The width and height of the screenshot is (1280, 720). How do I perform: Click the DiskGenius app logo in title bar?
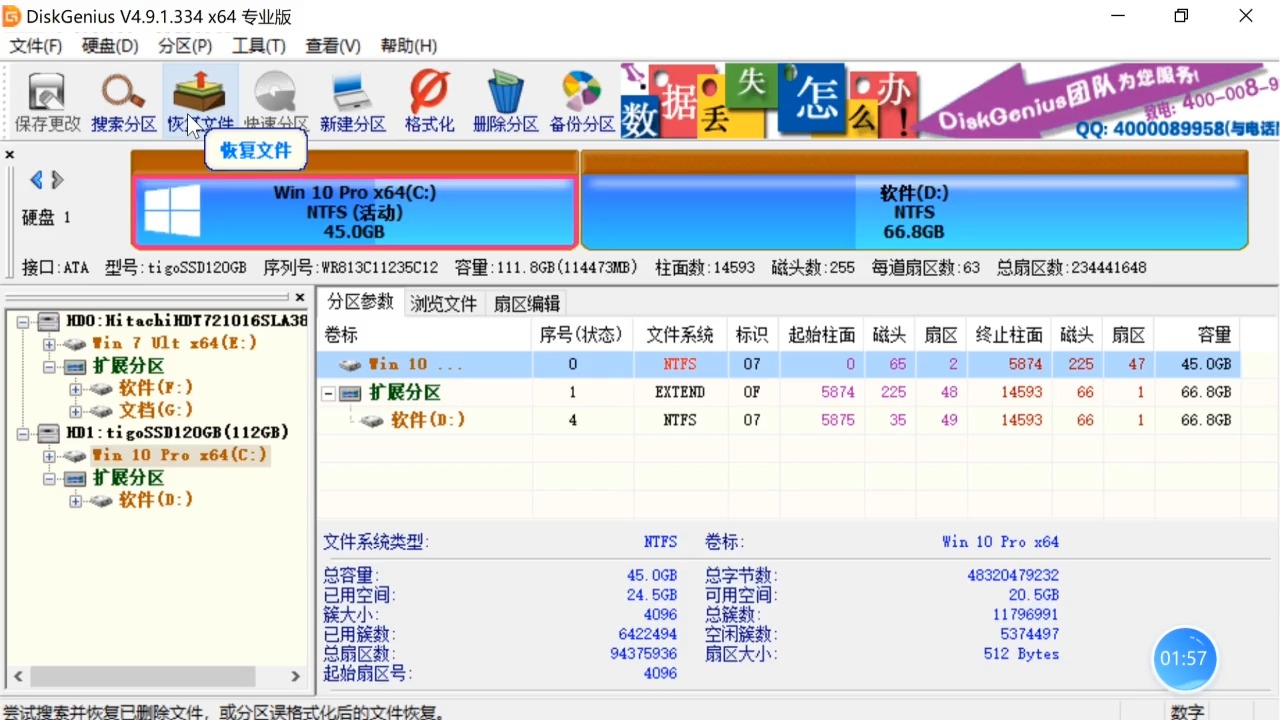click(x=12, y=16)
